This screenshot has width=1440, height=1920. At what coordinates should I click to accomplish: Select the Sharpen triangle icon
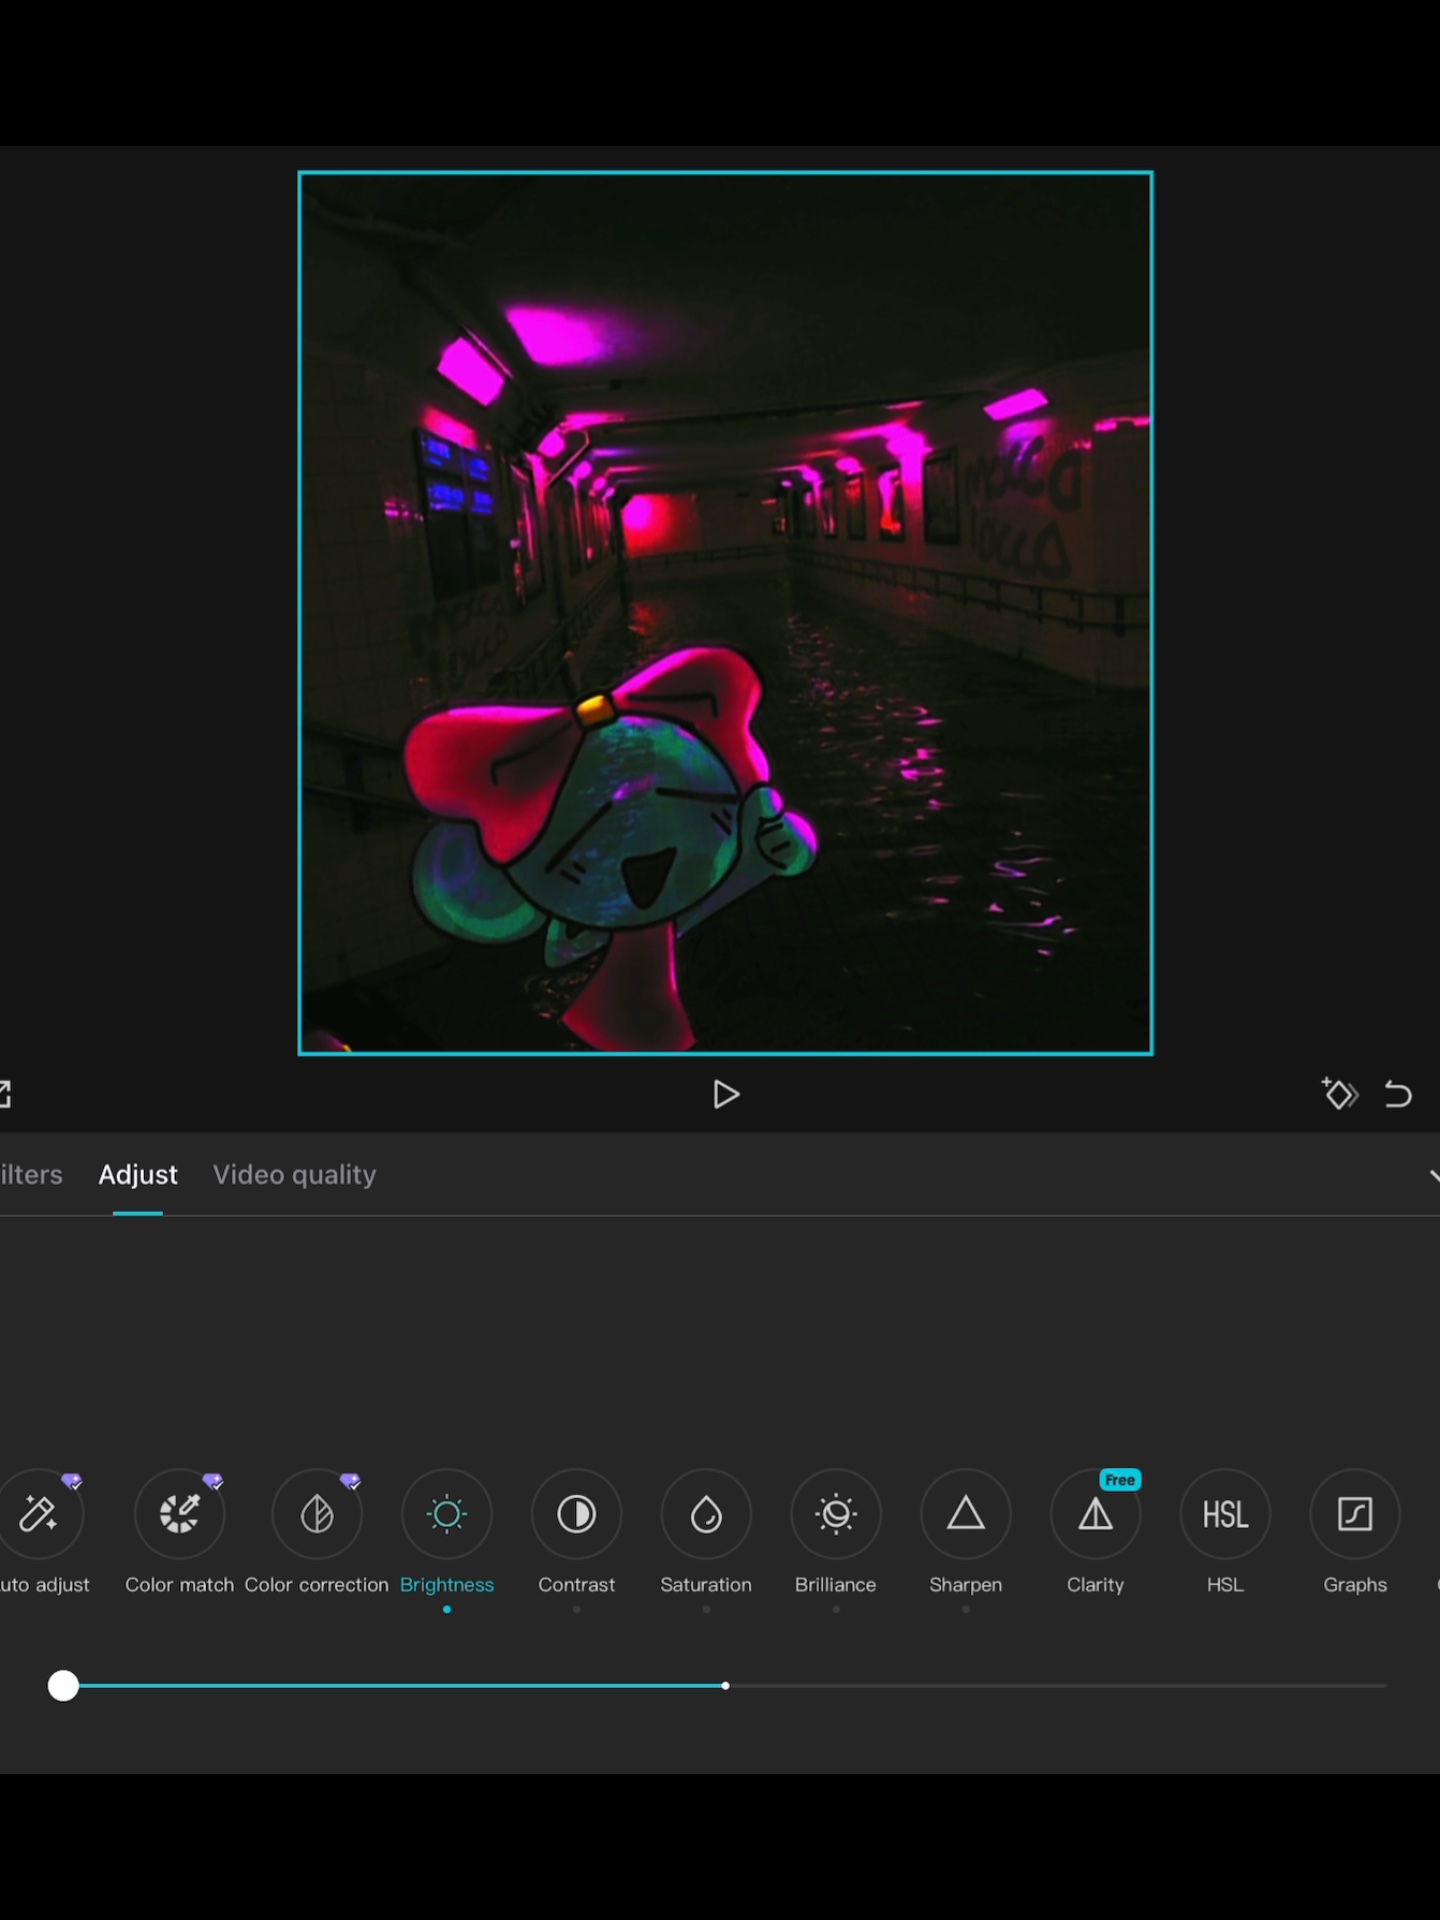966,1514
